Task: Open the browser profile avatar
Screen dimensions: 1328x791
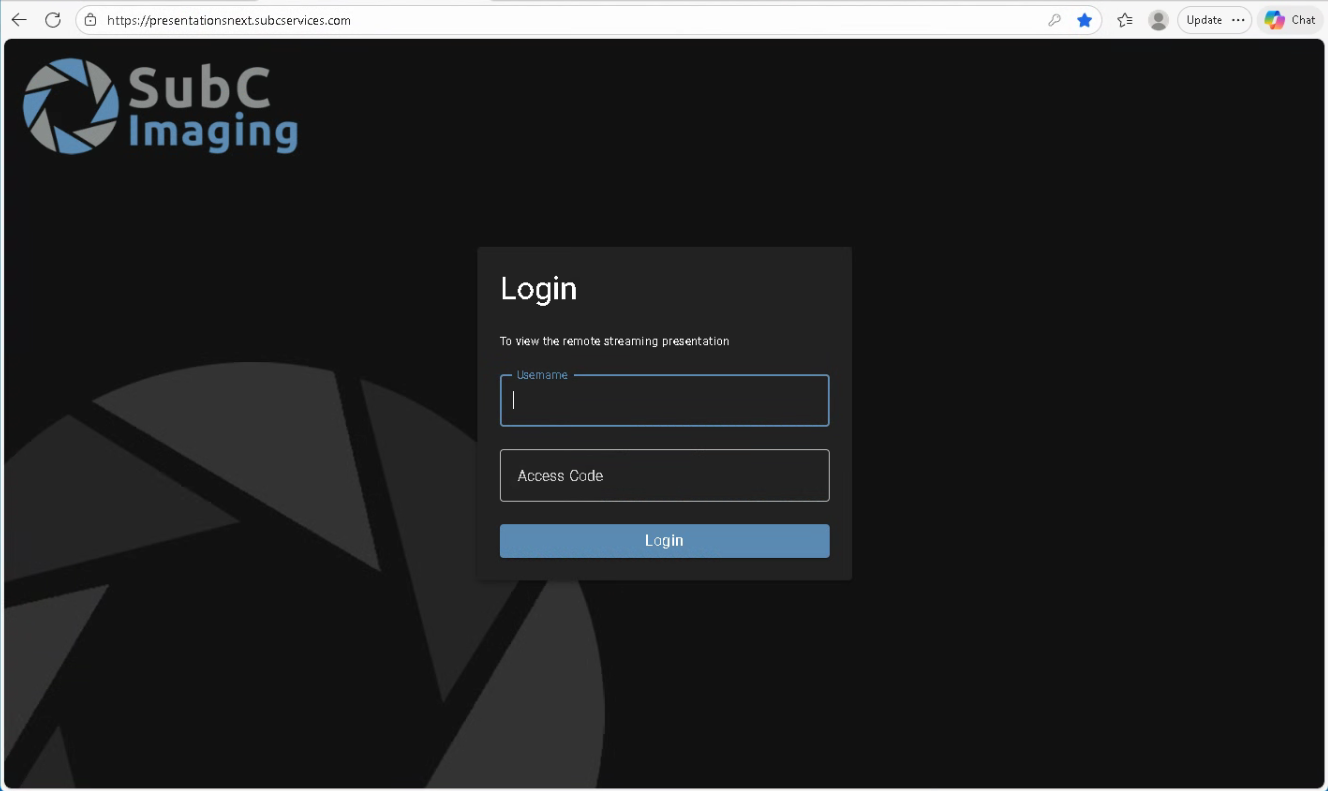Action: pos(1158,20)
